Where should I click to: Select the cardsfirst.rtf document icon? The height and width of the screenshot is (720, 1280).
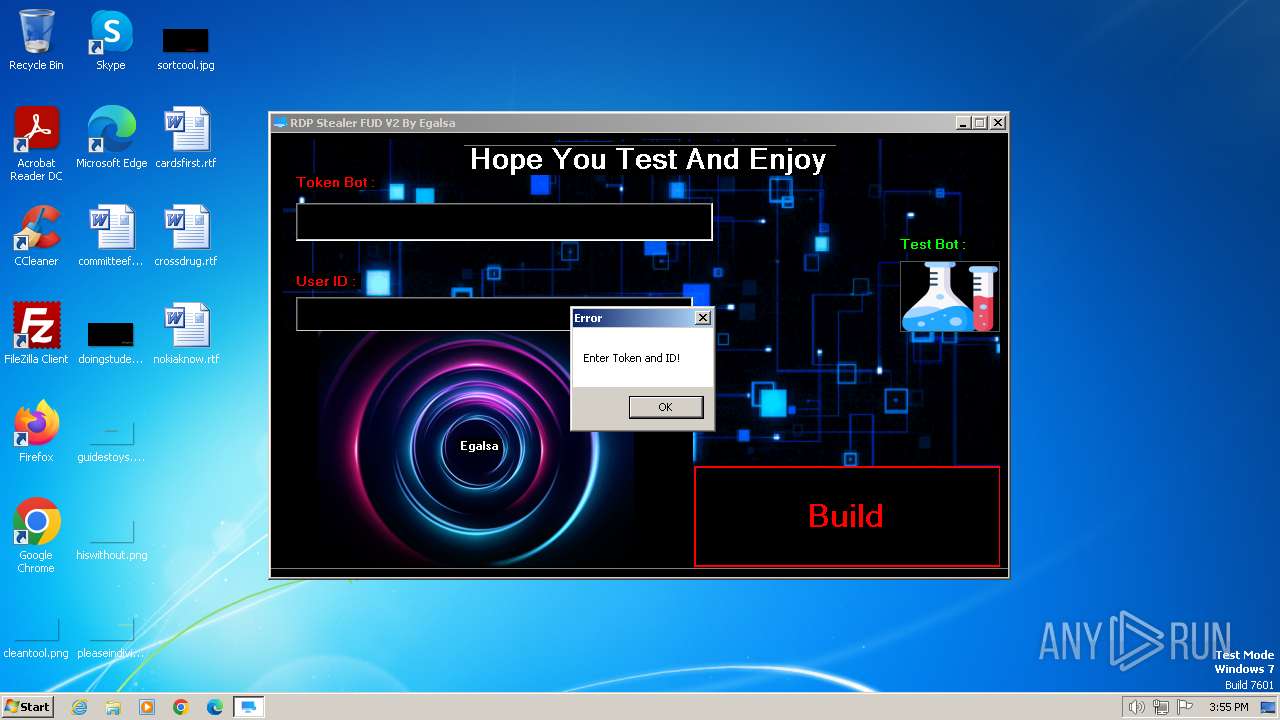coord(186,139)
